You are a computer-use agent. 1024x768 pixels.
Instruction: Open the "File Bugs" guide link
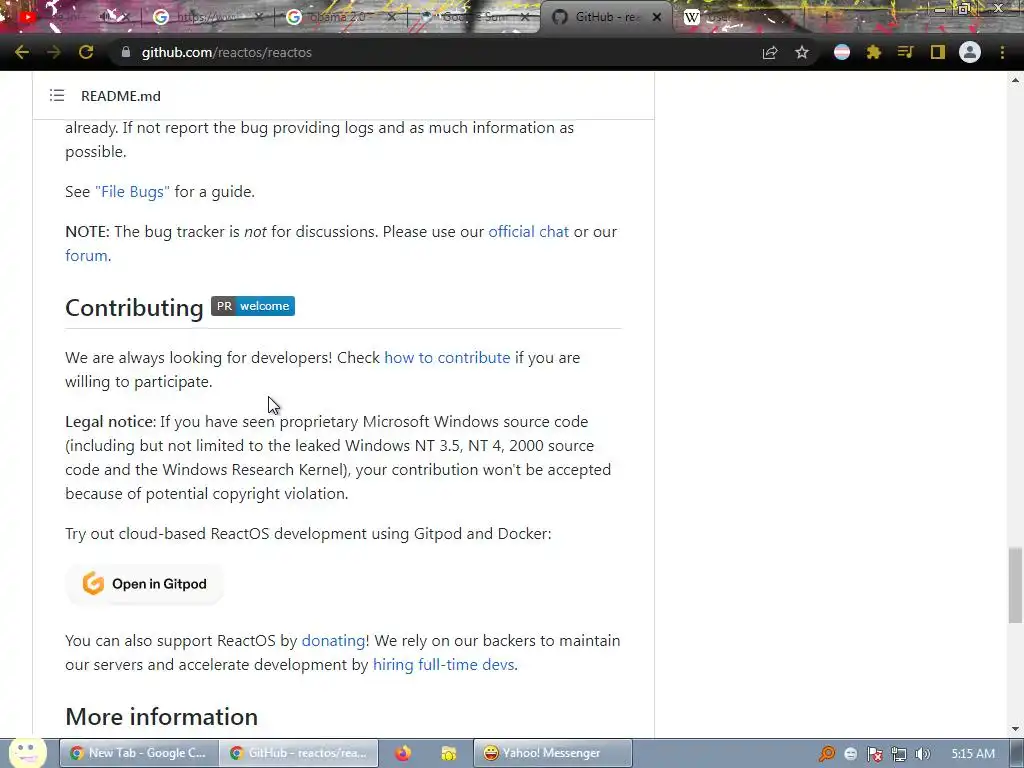(x=133, y=191)
